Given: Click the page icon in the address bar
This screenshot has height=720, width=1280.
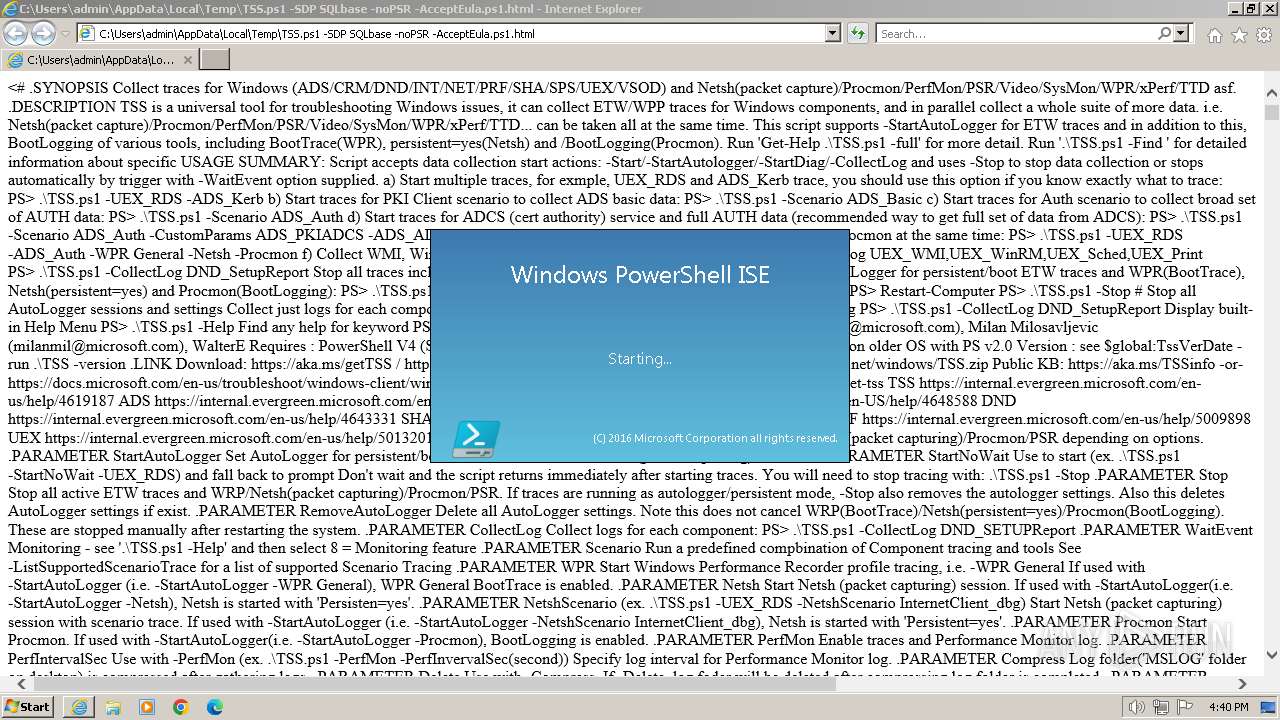Looking at the screenshot, I should (x=87, y=33).
